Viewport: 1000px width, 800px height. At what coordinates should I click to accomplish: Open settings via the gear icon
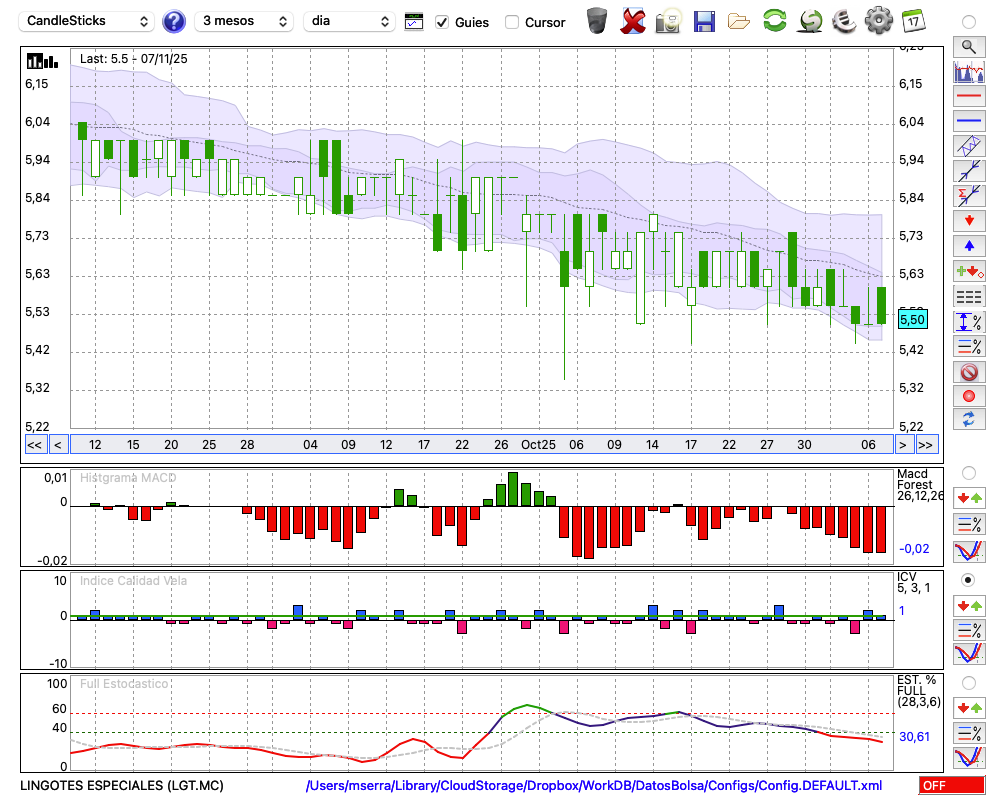[878, 21]
